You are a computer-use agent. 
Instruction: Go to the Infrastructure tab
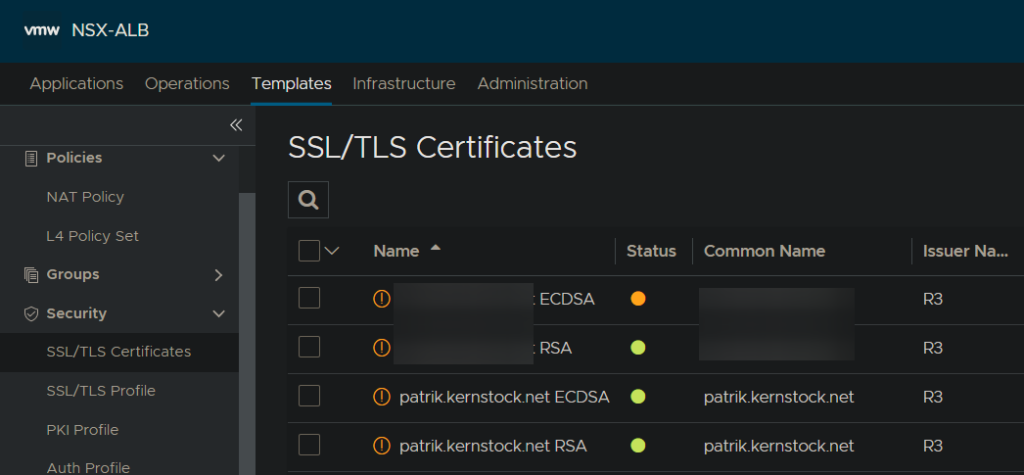click(404, 84)
